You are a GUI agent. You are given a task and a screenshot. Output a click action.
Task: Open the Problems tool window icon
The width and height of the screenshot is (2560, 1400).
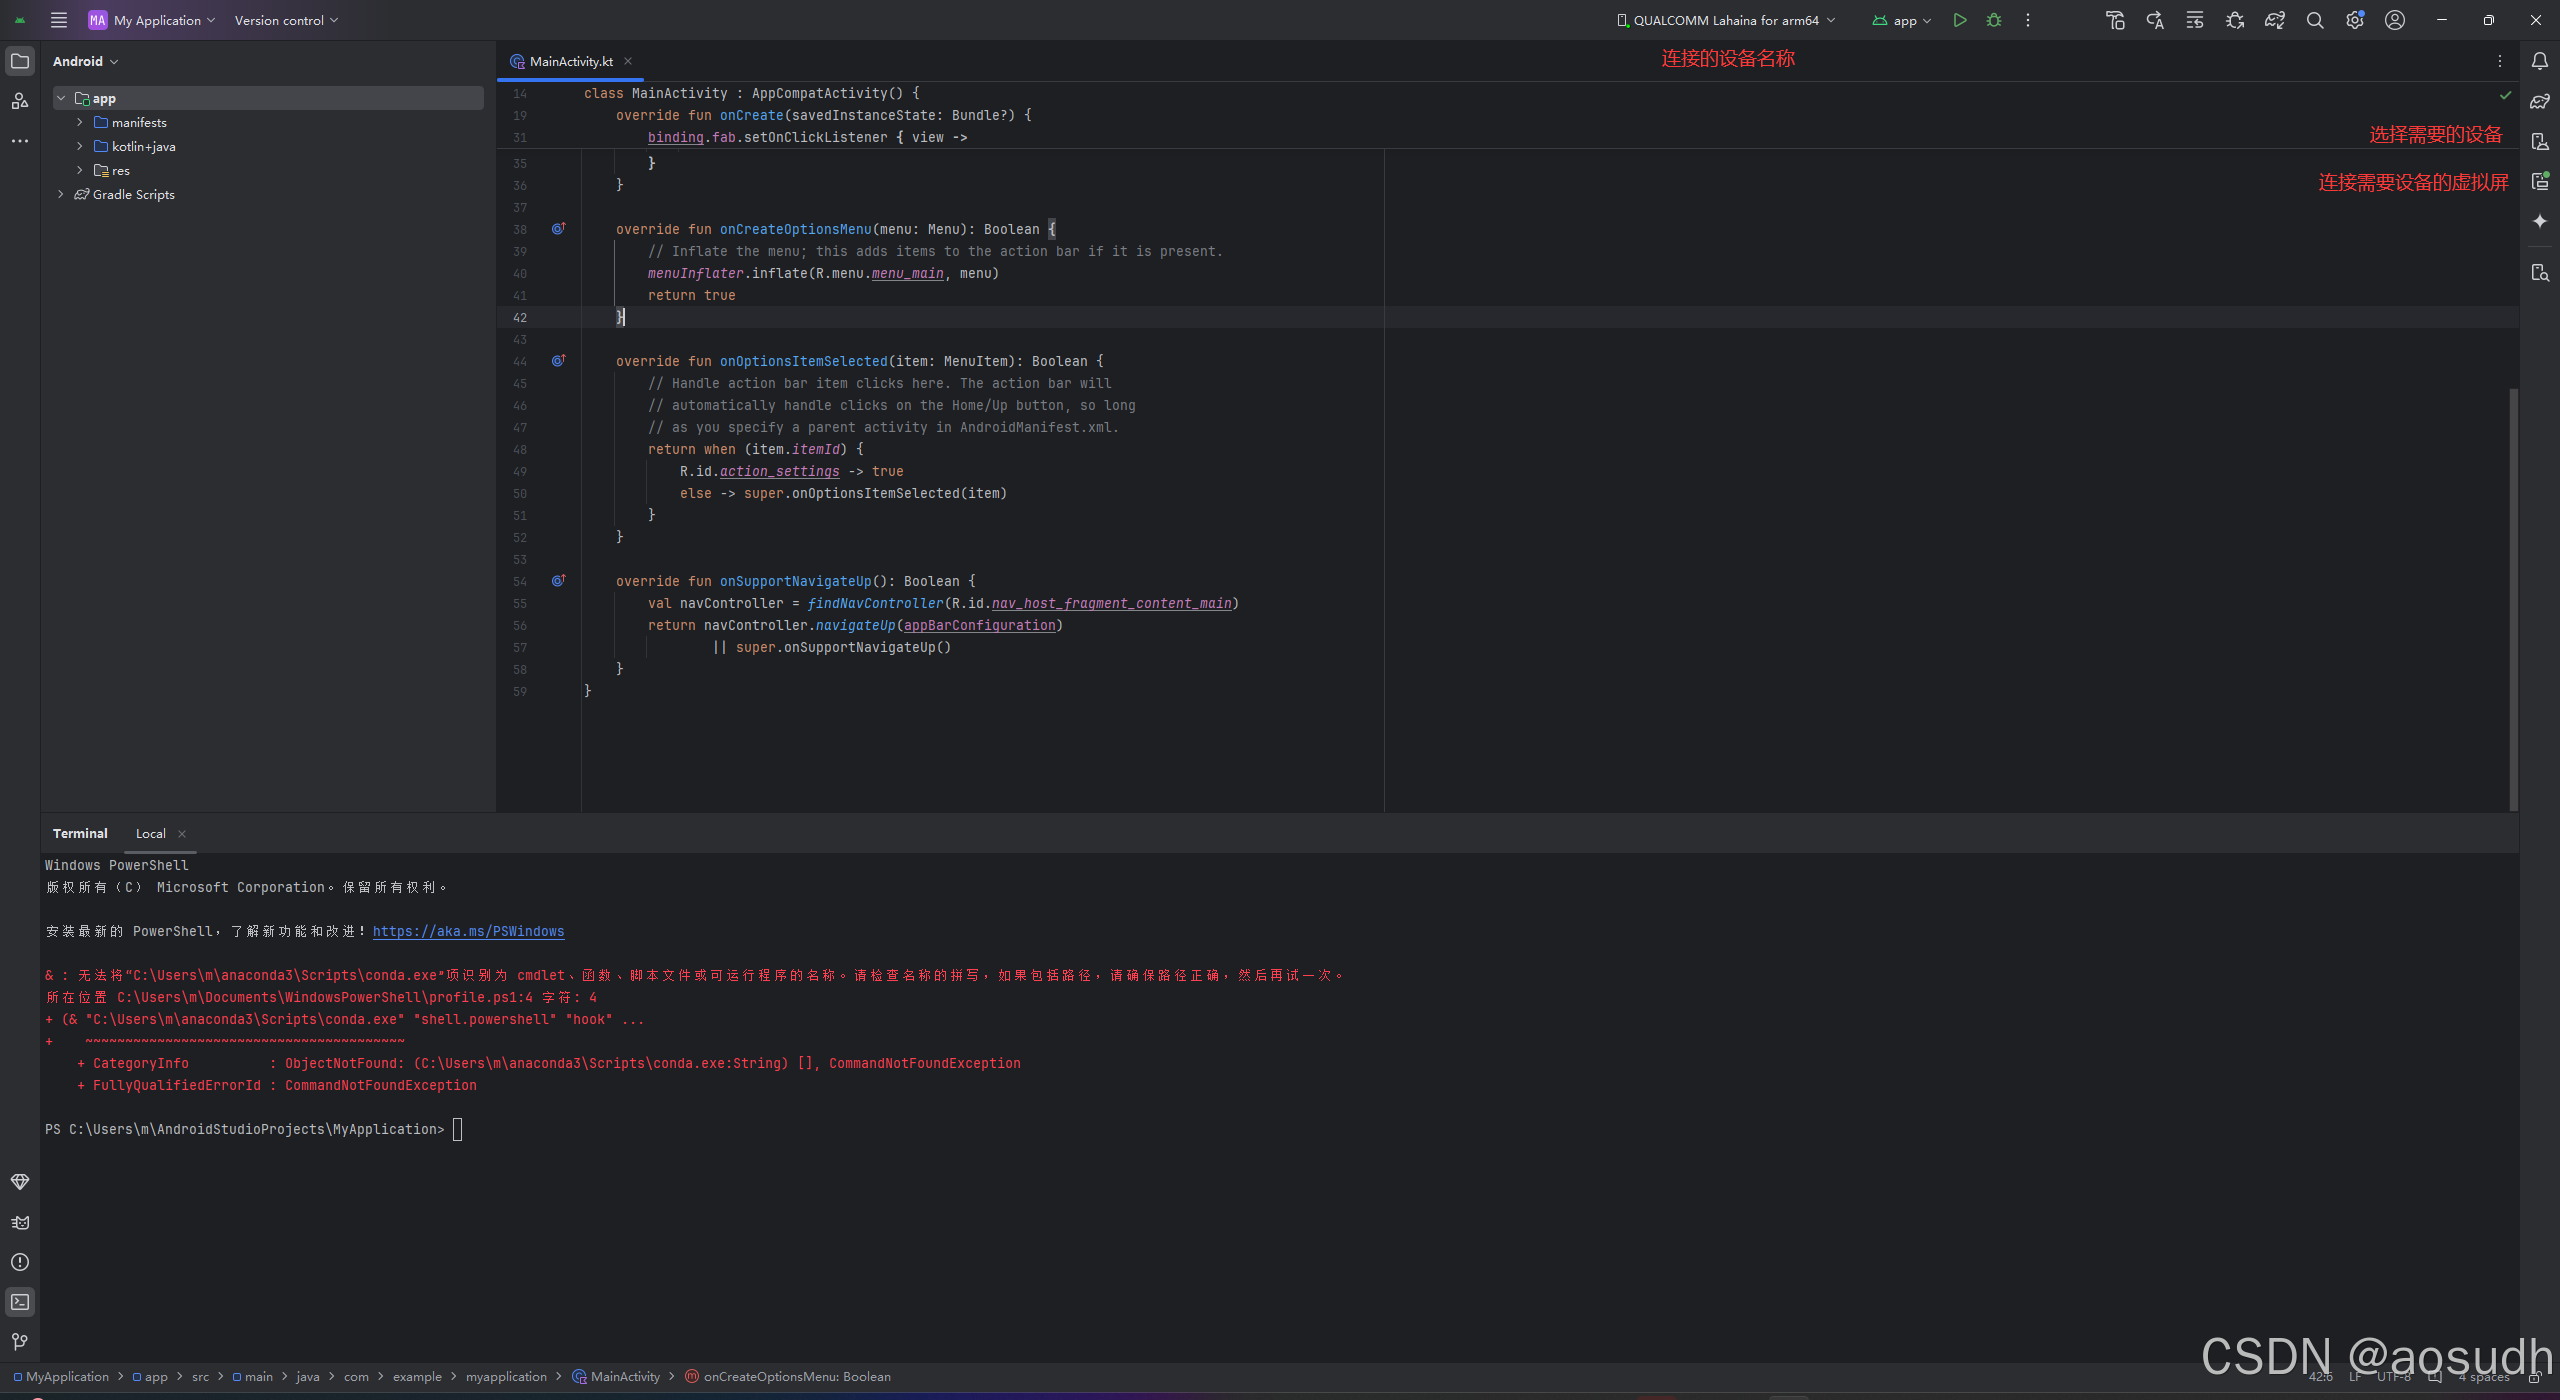(x=20, y=1262)
